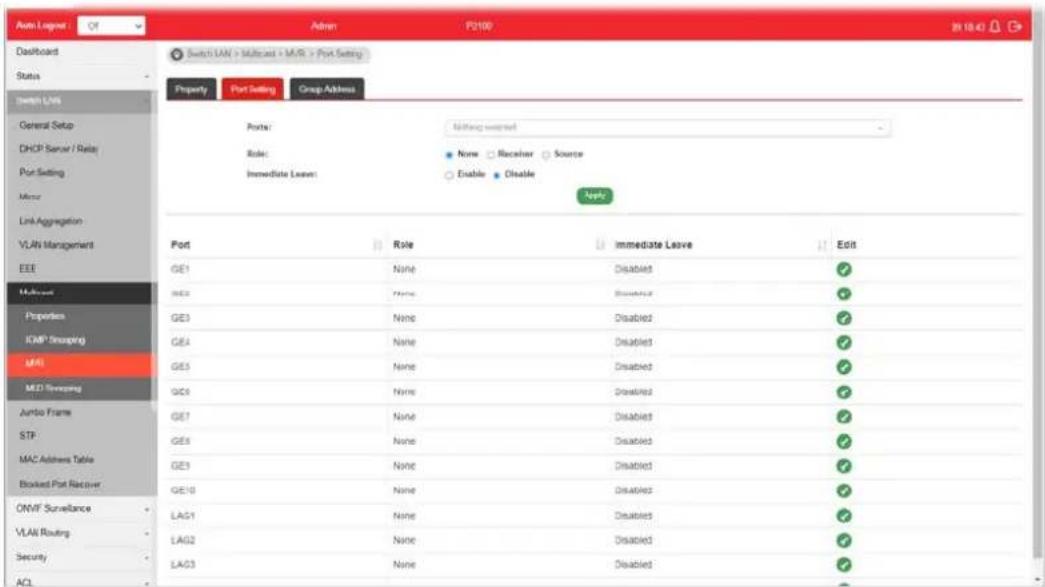Edit the GE10 port row
Viewport: 1045px width, 587px height.
[844, 490]
